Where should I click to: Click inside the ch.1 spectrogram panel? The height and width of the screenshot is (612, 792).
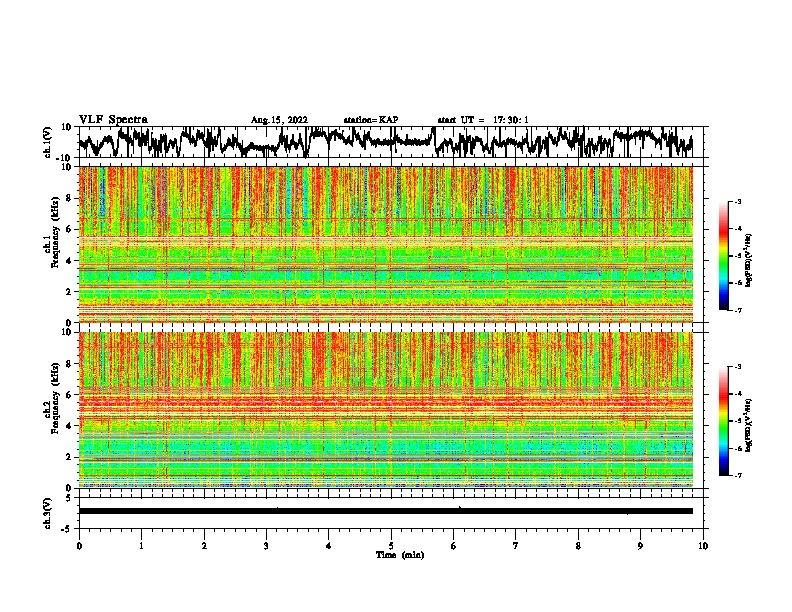(386, 244)
